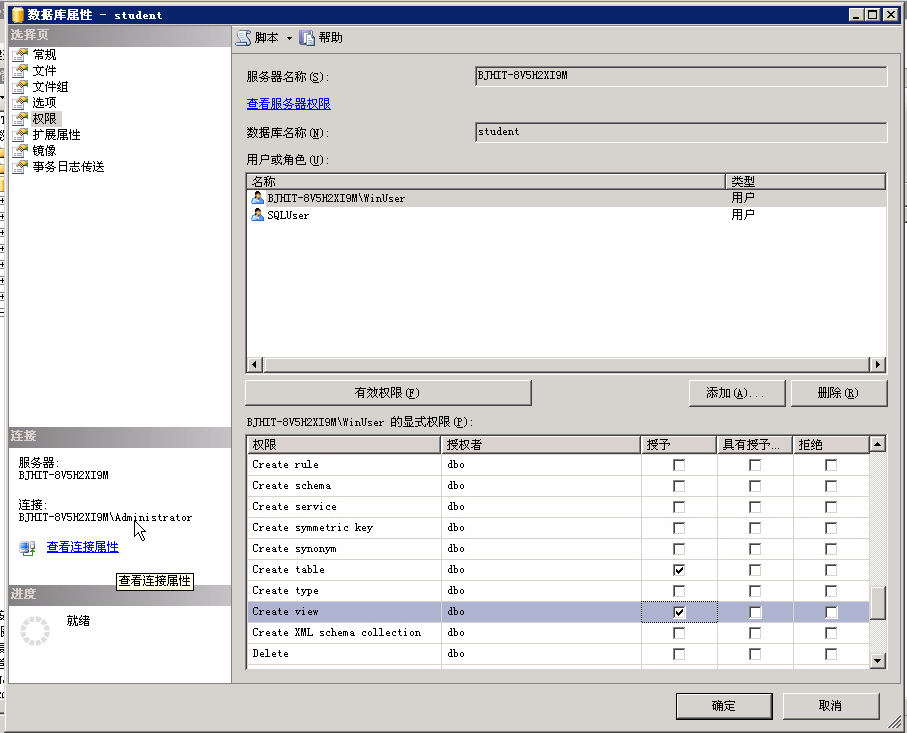Screen dimensions: 907x733
Task: Toggle deny checkbox for Create service
Action: [831, 507]
